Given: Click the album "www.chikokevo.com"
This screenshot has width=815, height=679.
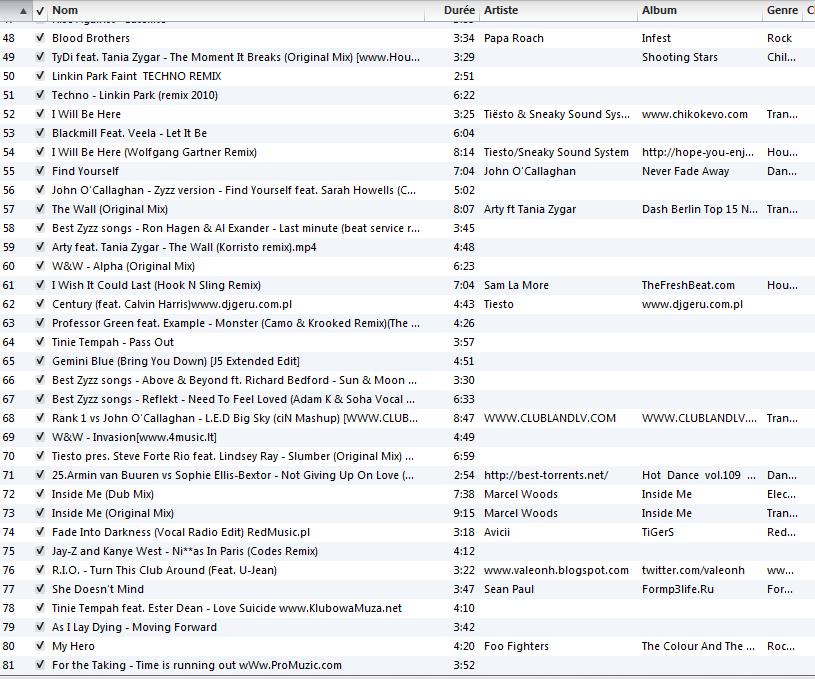Looking at the screenshot, I should 695,114.
